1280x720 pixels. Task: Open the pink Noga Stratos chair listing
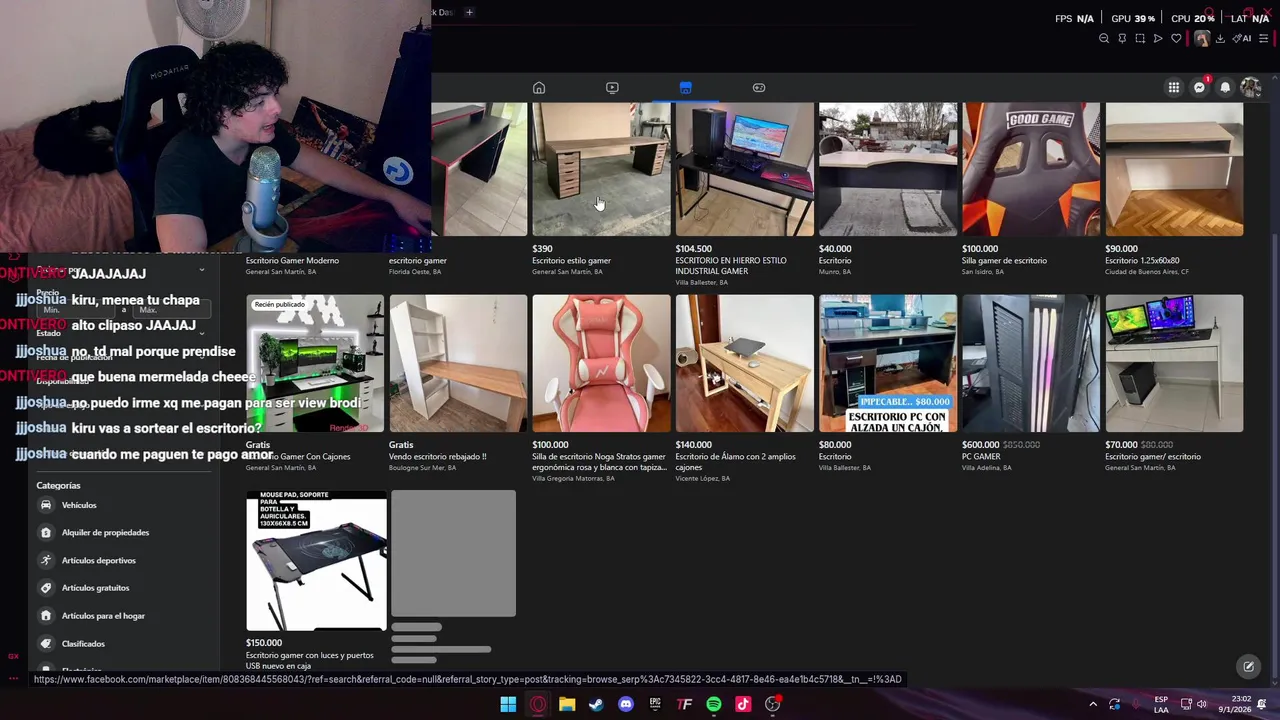pyautogui.click(x=601, y=389)
